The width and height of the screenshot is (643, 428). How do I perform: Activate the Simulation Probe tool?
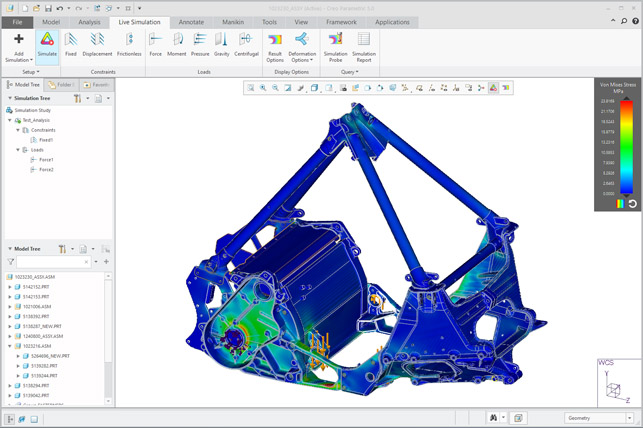tap(335, 47)
